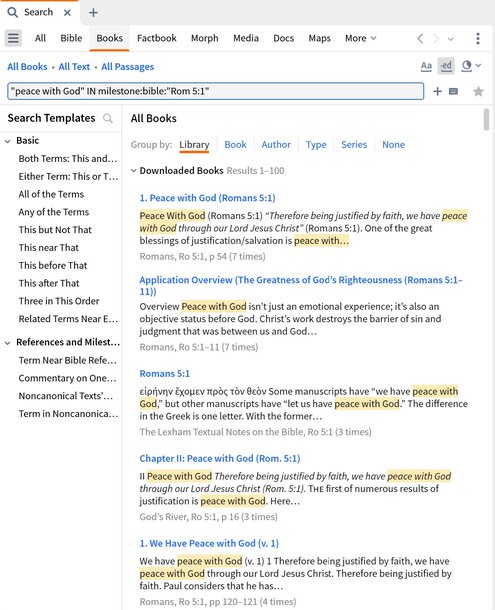The width and height of the screenshot is (495, 610).
Task: Switch to the Bible search tab
Action: 71,38
